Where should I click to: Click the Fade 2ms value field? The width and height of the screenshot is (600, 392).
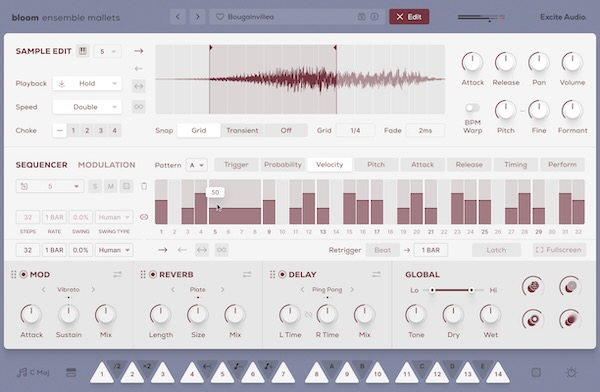425,131
